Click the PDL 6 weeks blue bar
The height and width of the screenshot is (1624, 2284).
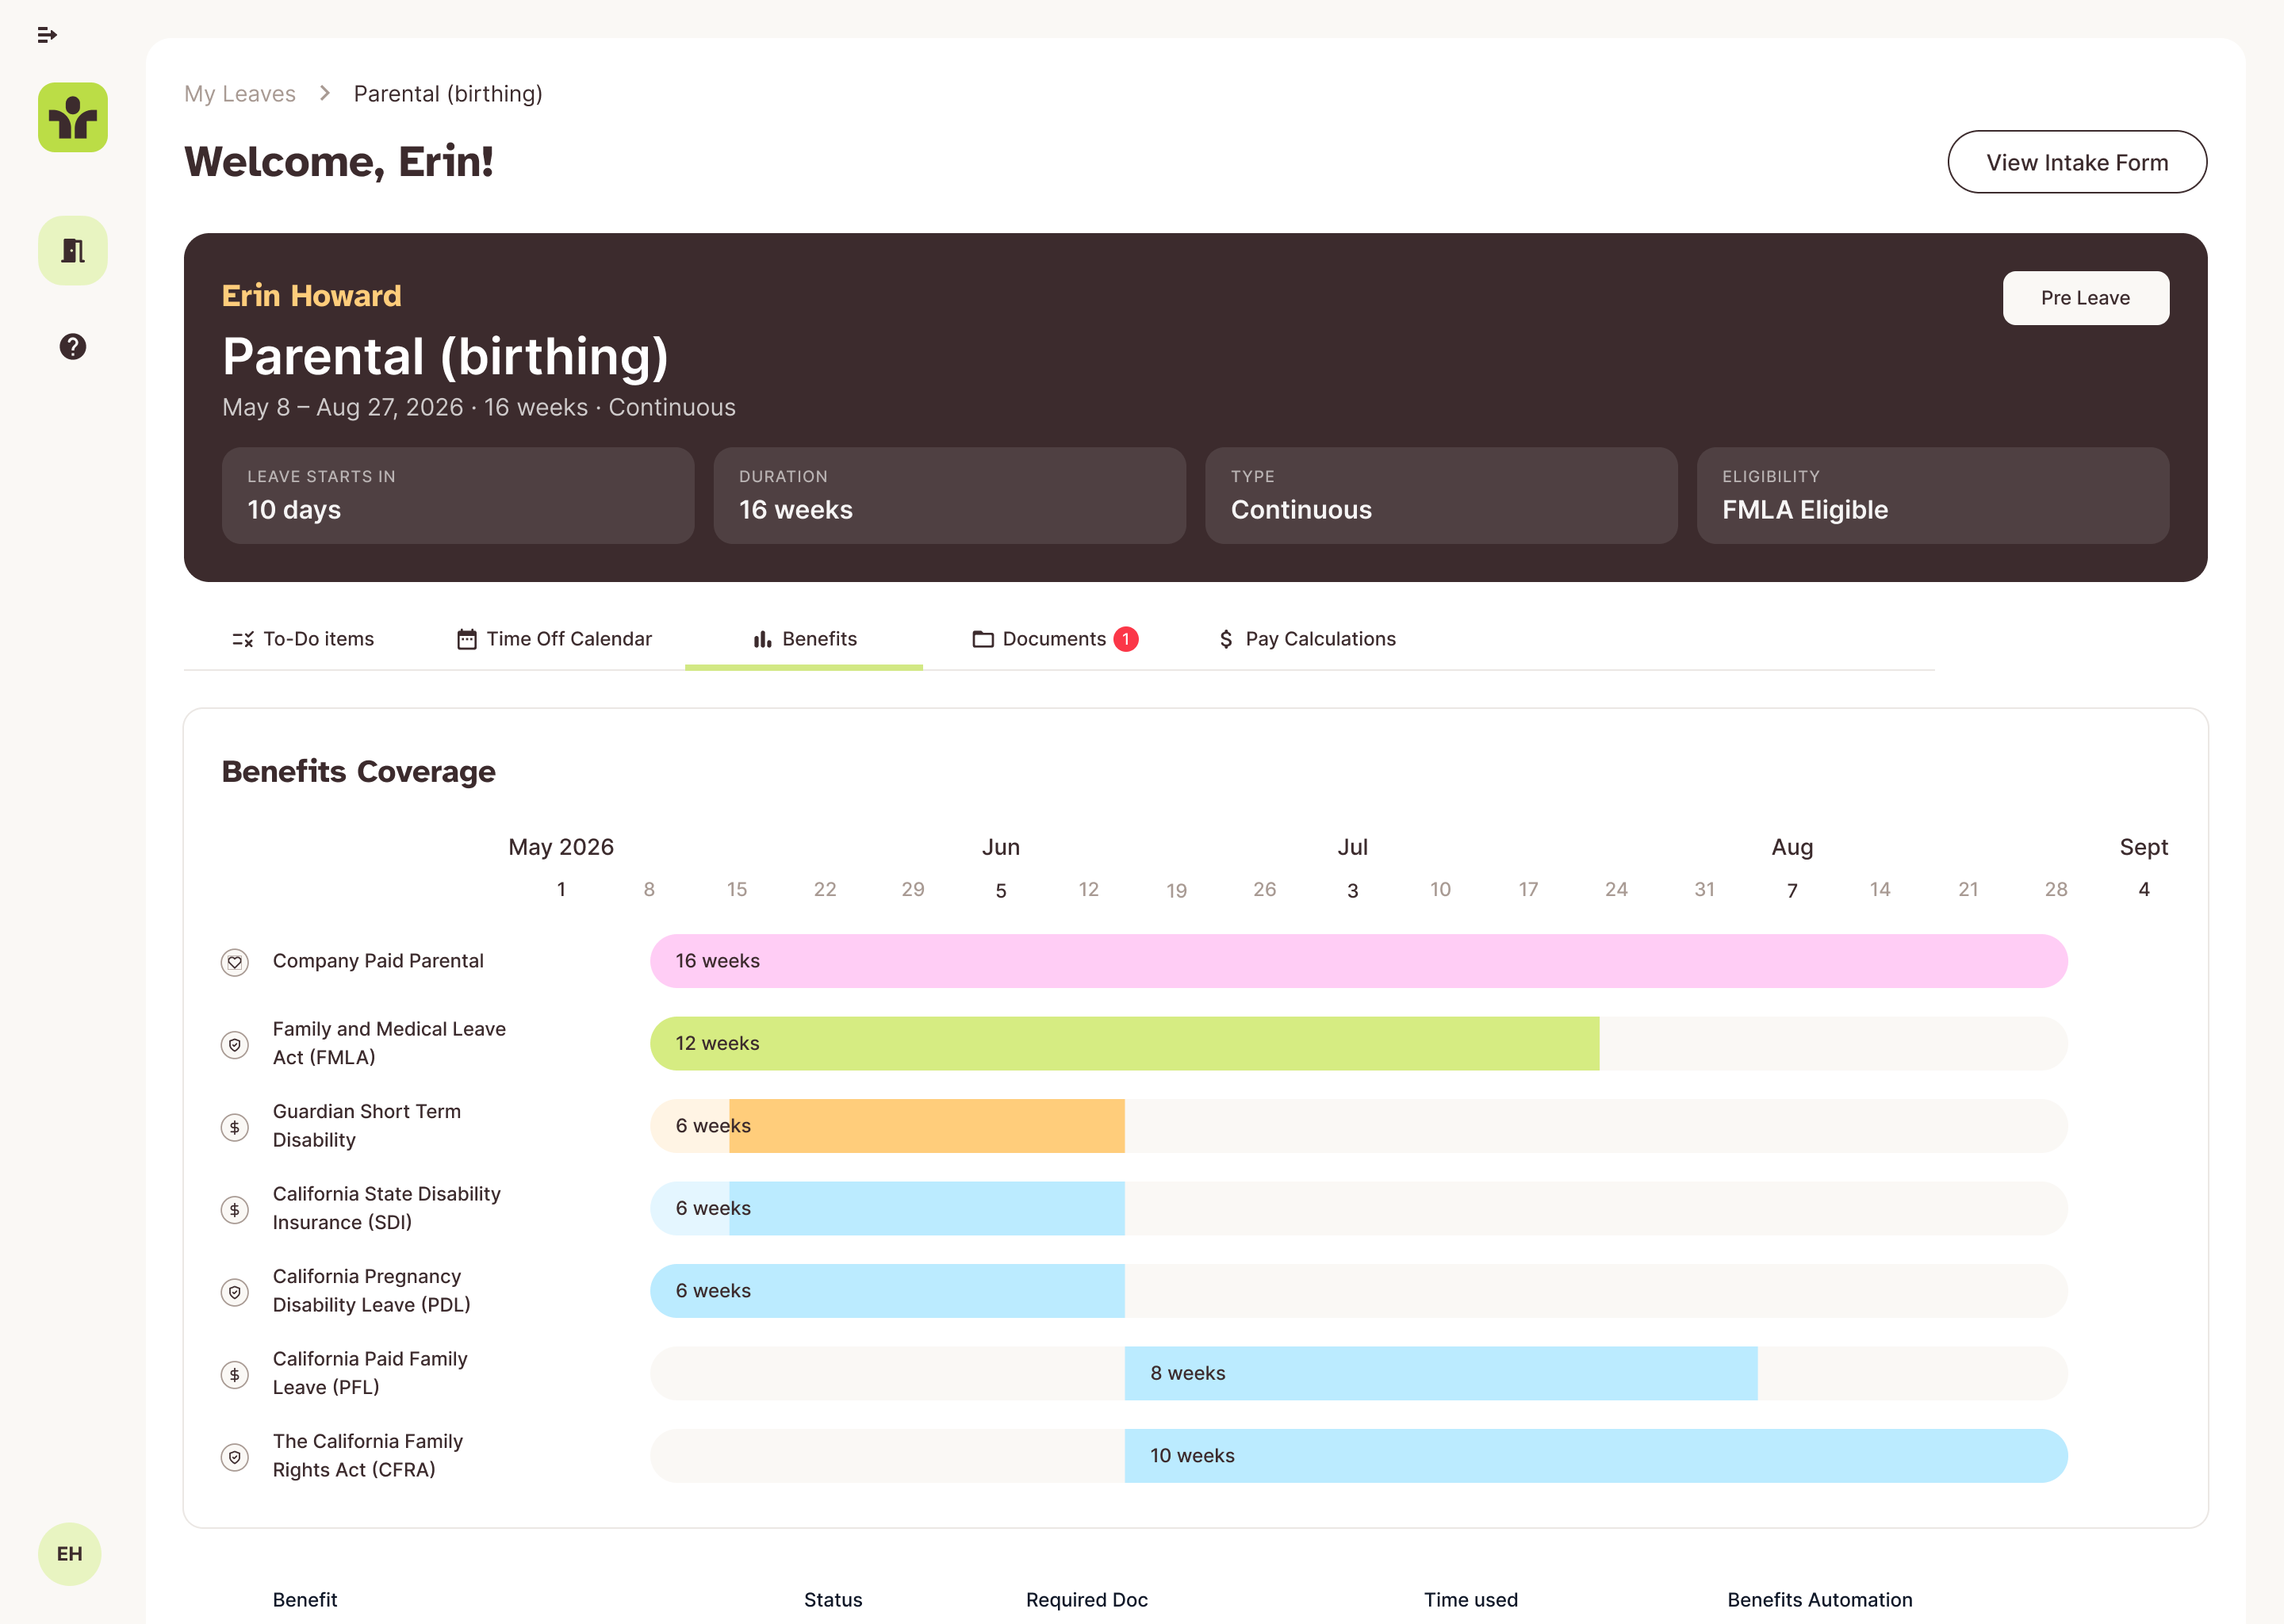coord(887,1291)
